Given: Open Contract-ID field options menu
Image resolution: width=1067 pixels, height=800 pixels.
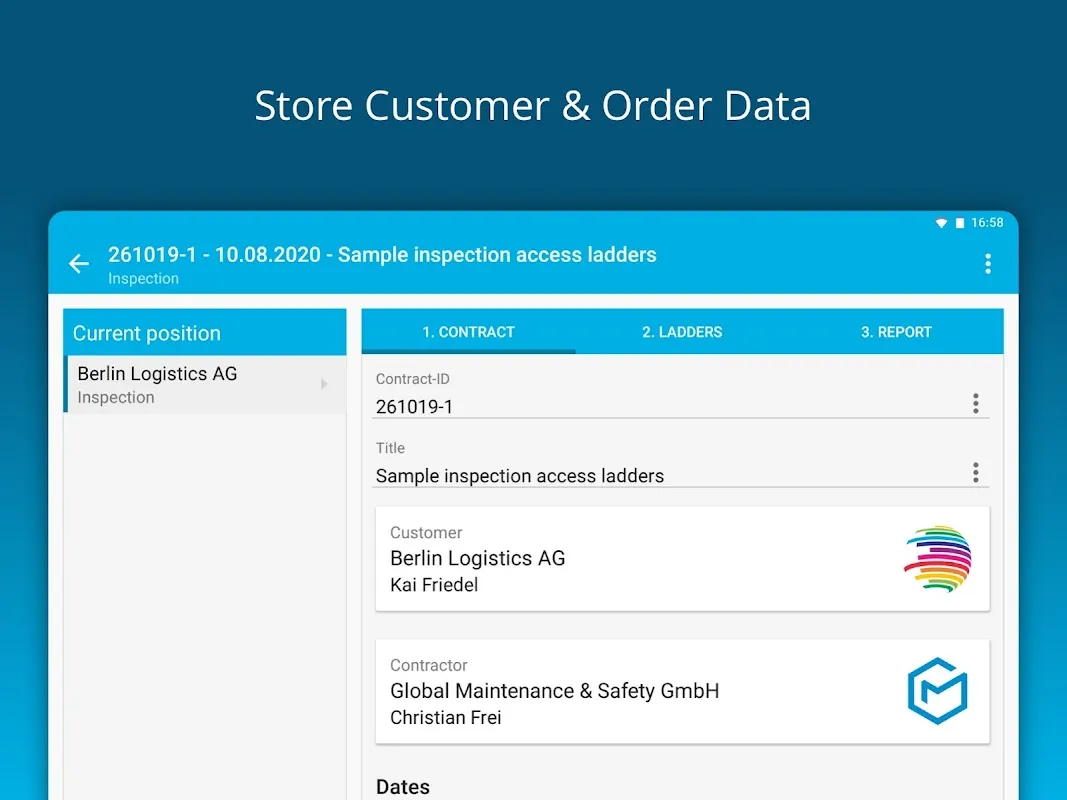Looking at the screenshot, I should point(975,403).
